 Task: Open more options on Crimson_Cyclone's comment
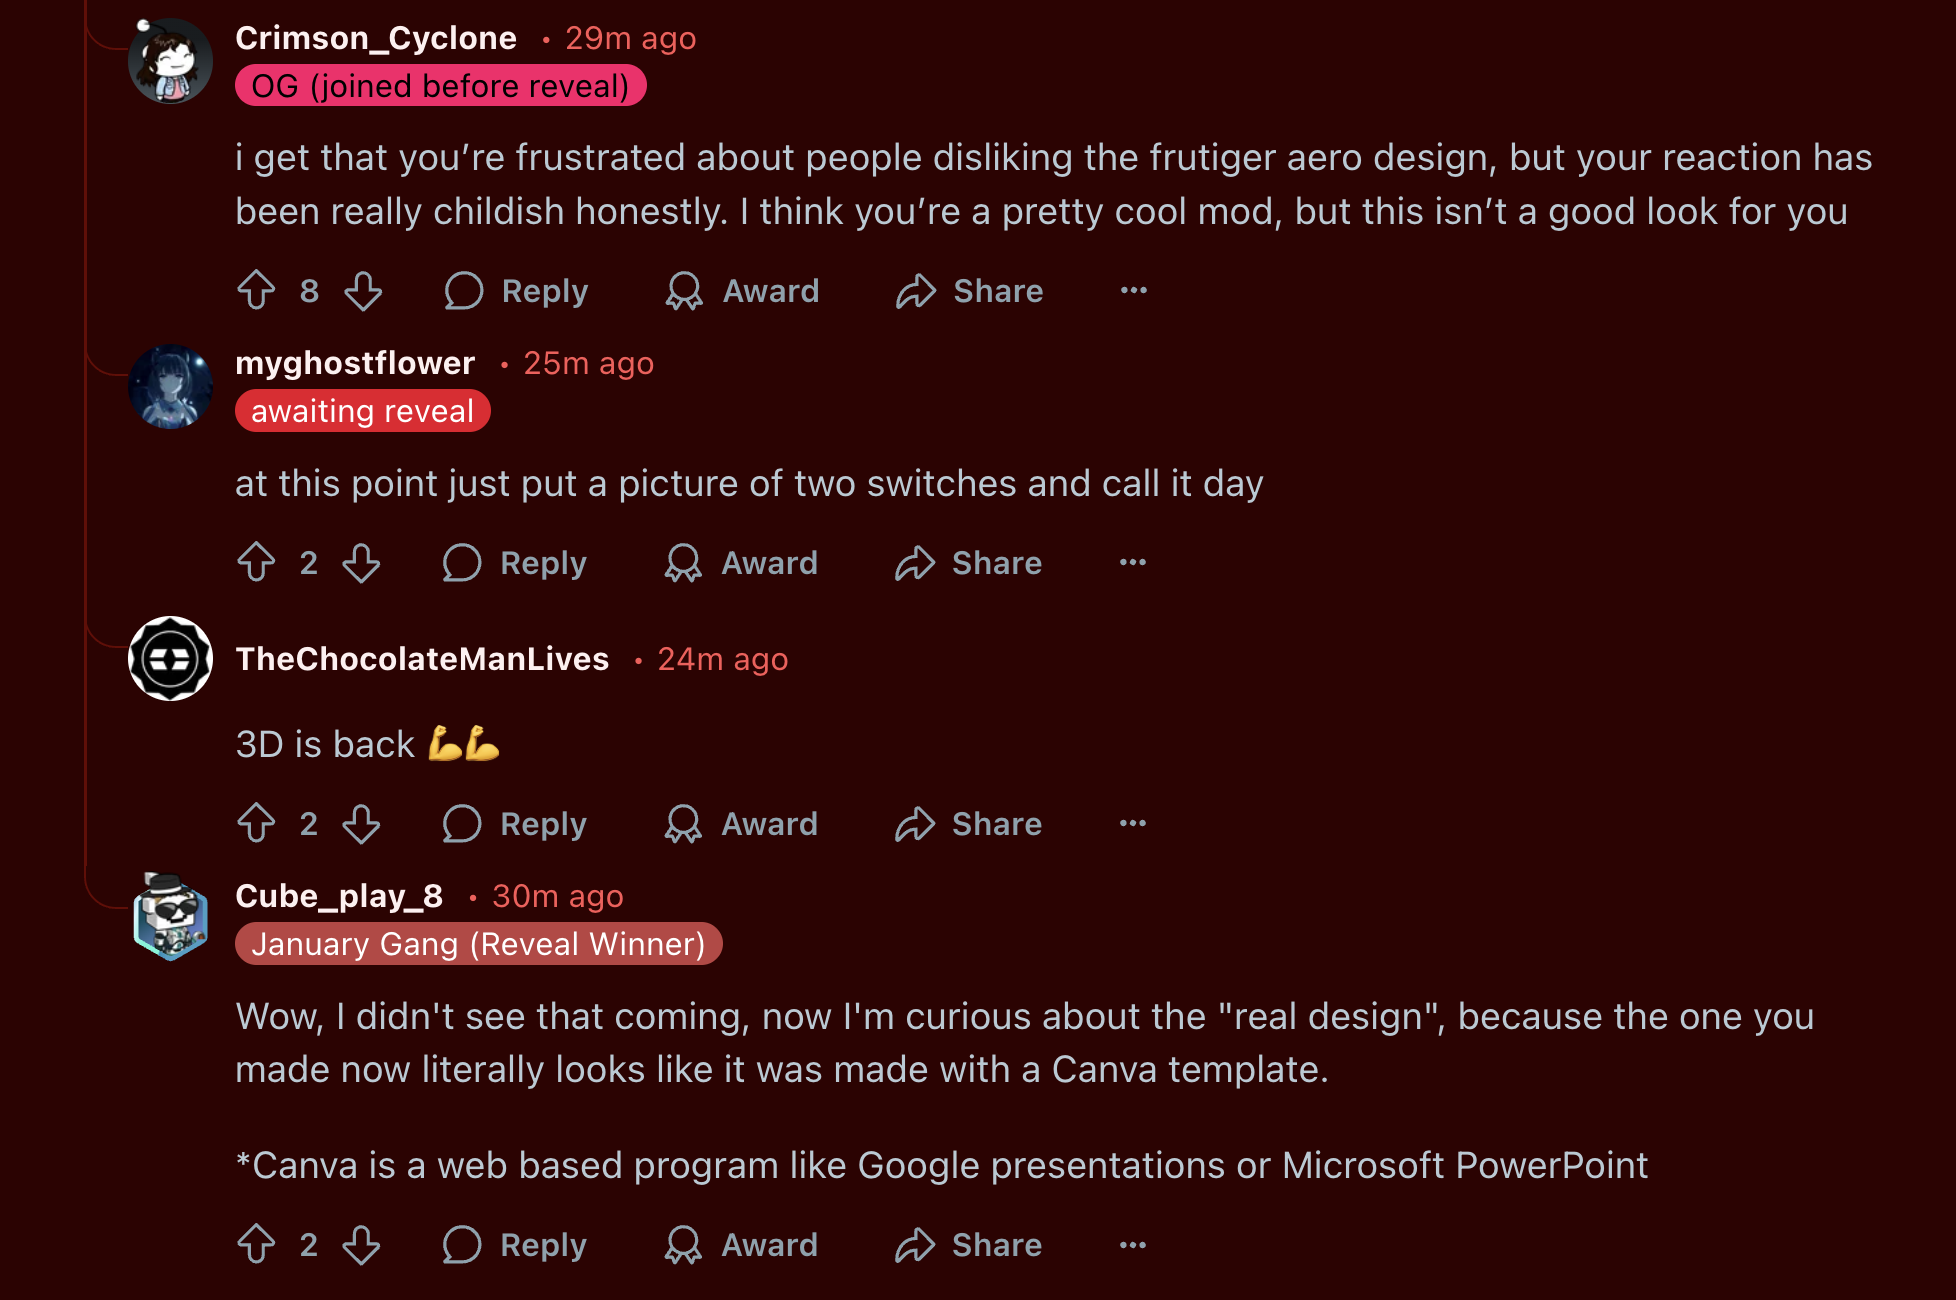click(1133, 291)
